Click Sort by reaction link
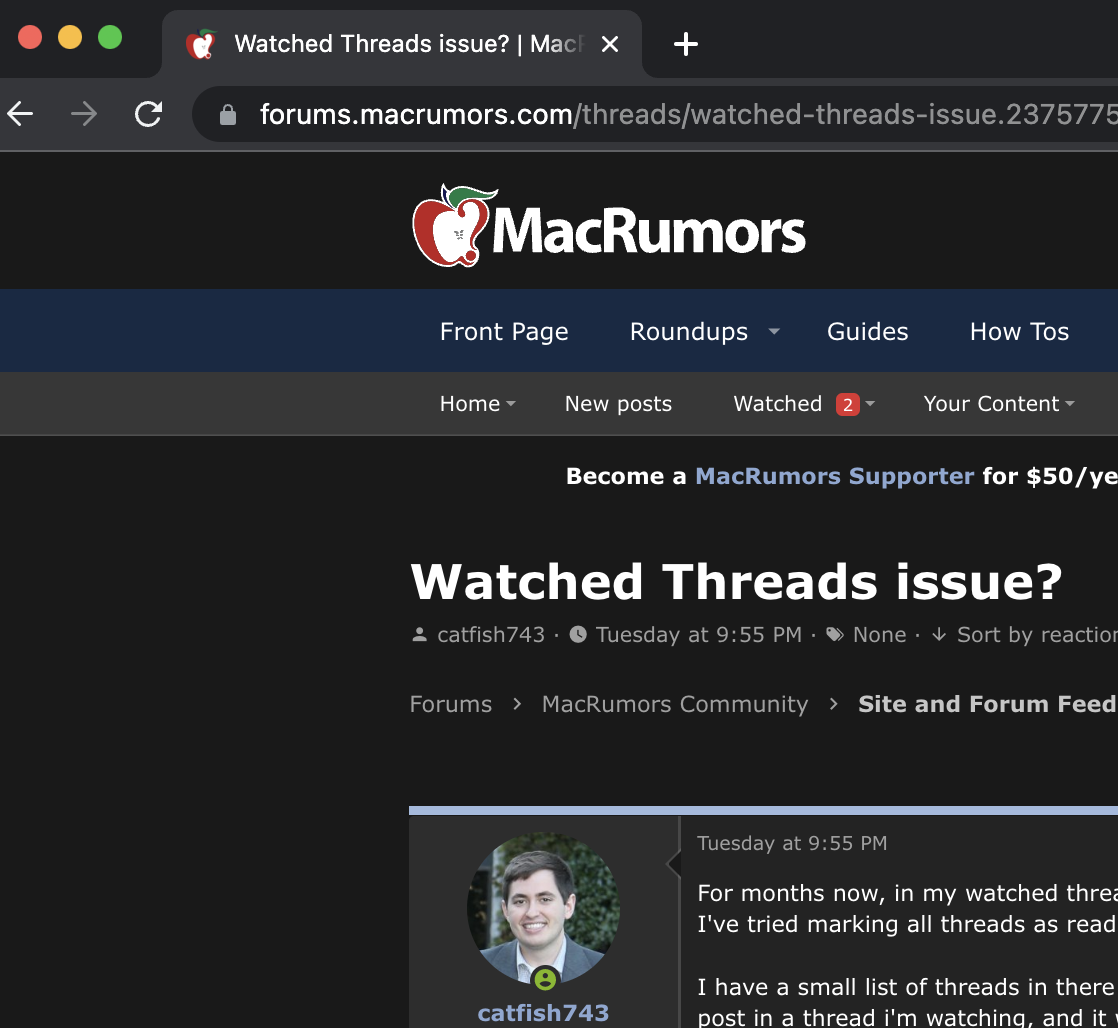 click(x=1037, y=634)
